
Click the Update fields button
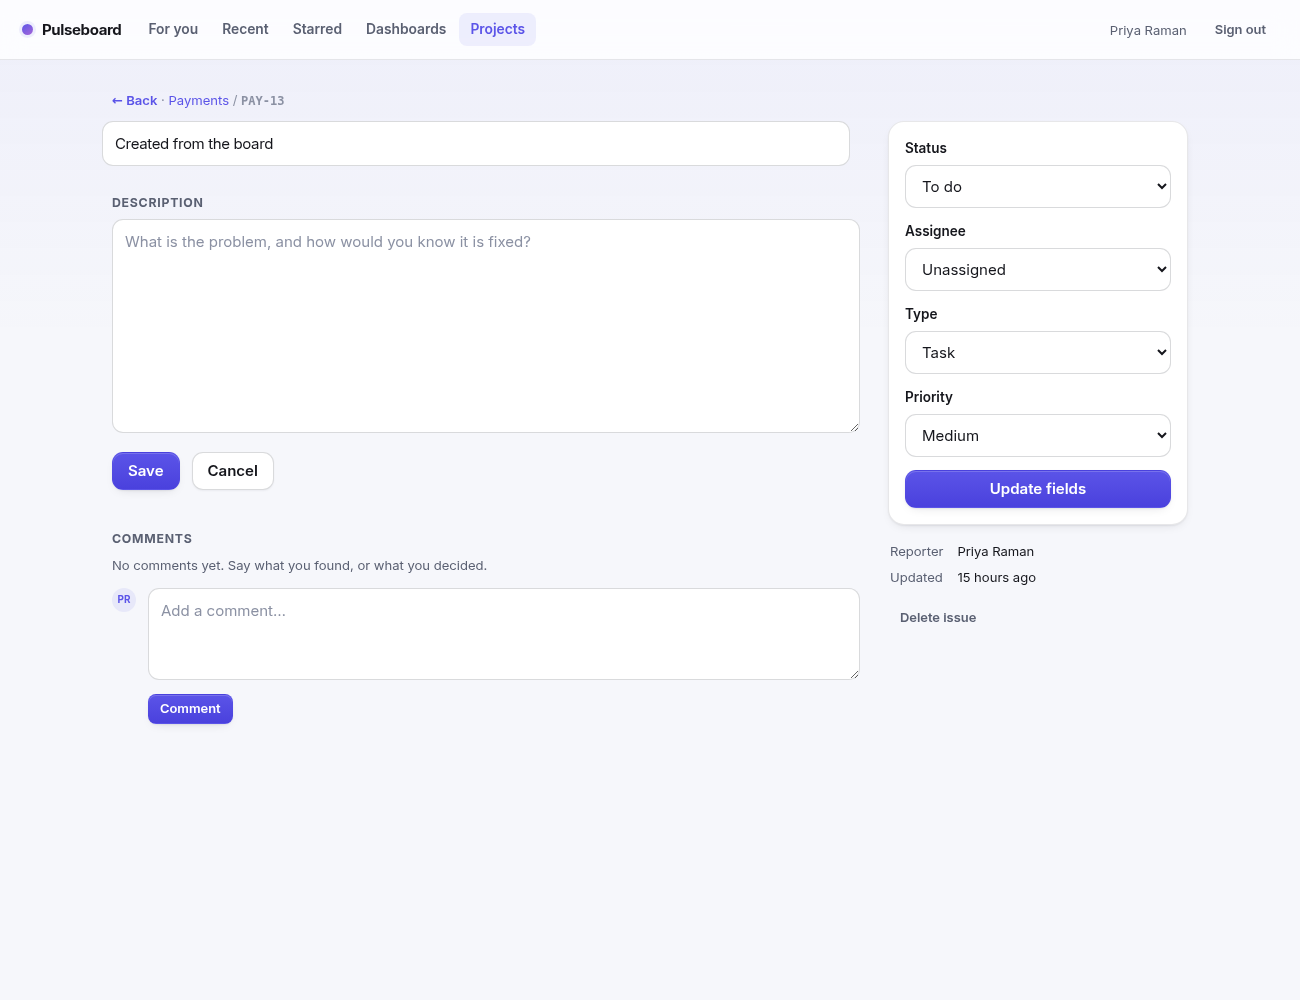coord(1038,489)
